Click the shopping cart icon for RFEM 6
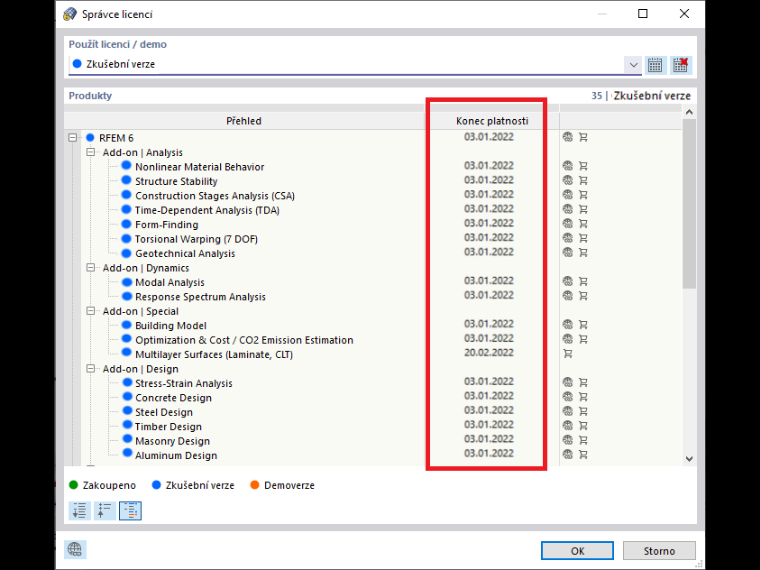The height and width of the screenshot is (570, 760). click(583, 138)
